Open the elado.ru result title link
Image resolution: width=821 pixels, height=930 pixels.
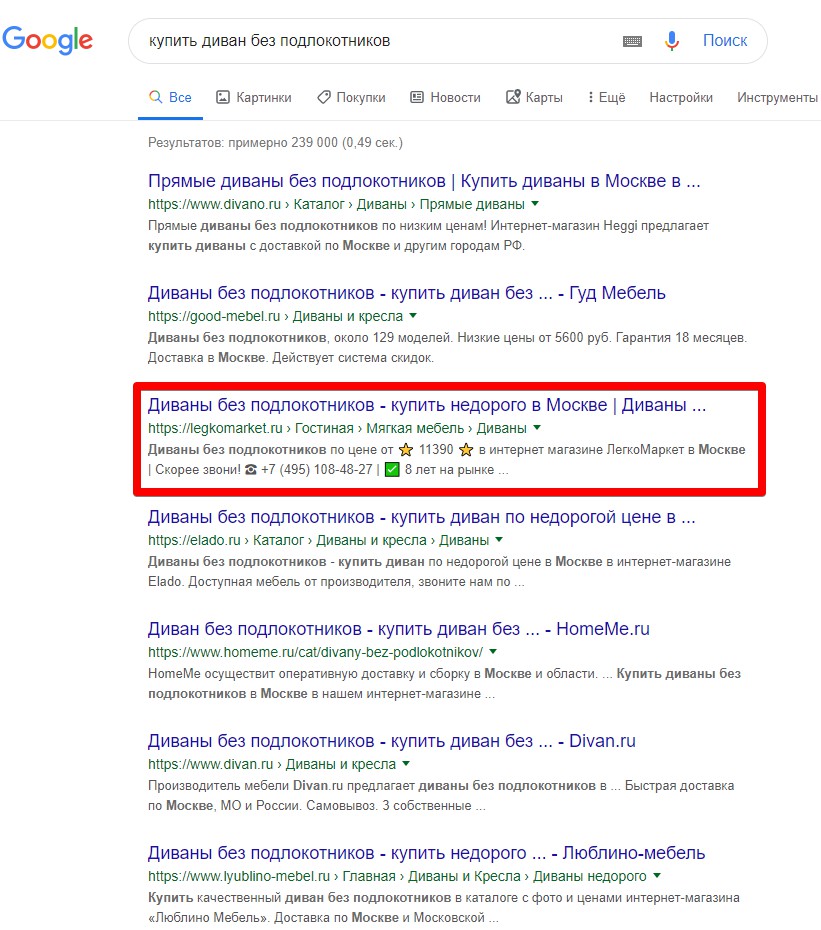tap(421, 517)
